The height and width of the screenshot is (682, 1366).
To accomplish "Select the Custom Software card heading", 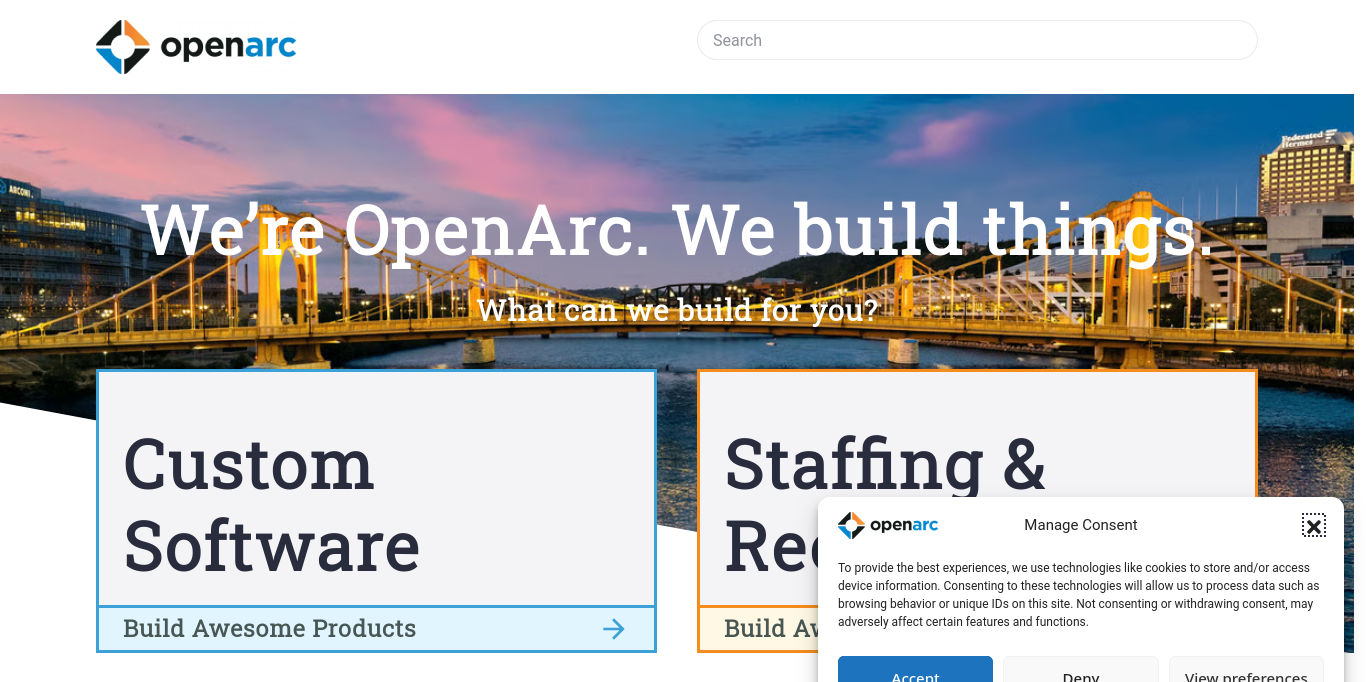I will 271,504.
